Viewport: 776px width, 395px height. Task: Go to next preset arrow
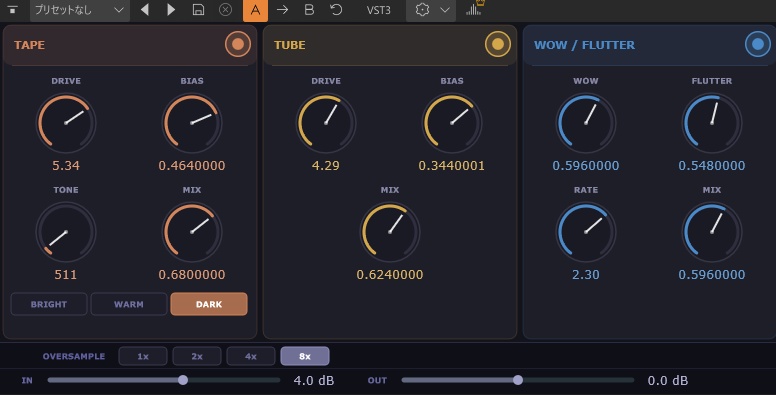(x=171, y=10)
